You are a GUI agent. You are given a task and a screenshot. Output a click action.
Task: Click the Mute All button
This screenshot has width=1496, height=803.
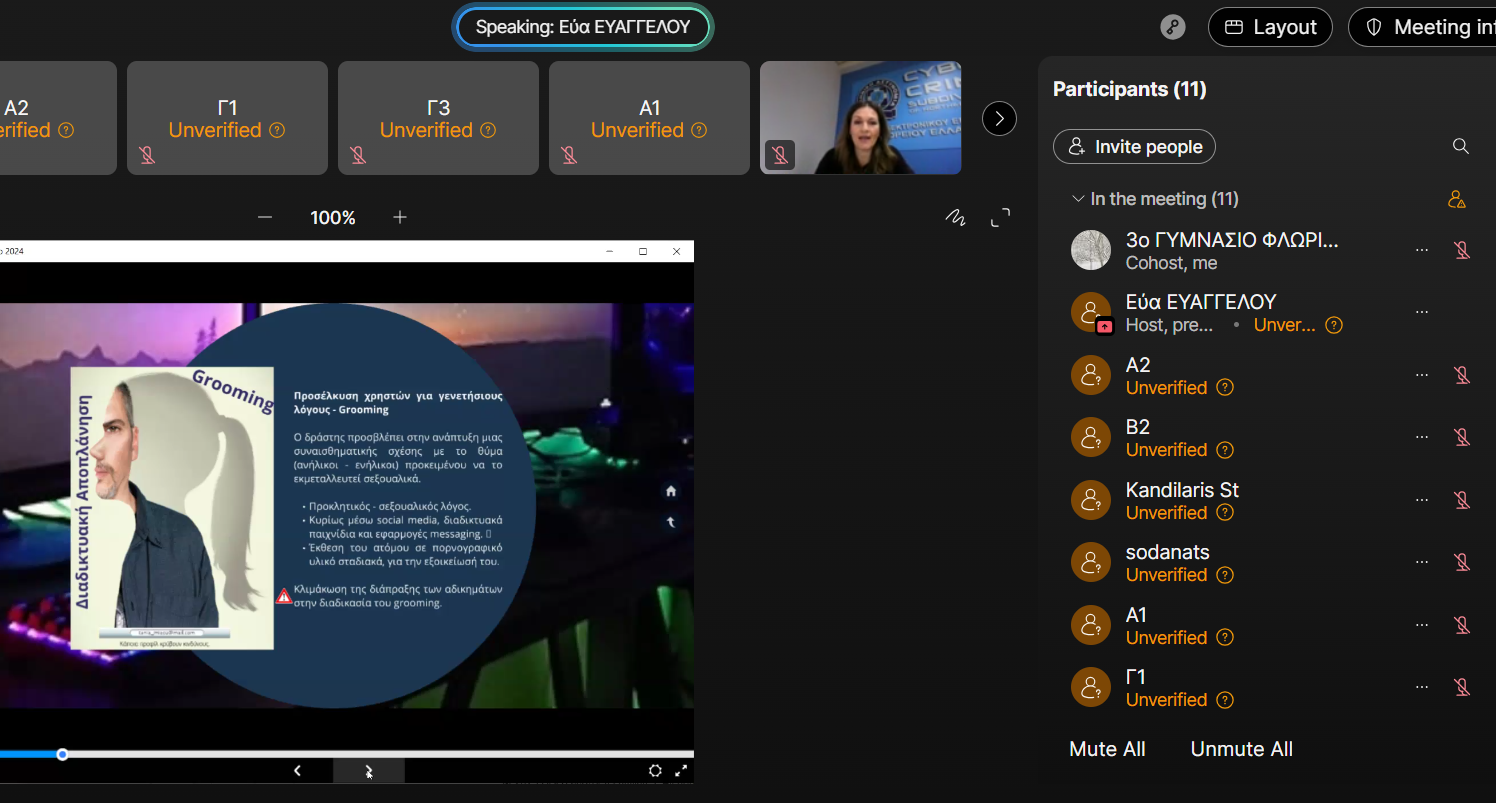pyautogui.click(x=1107, y=749)
